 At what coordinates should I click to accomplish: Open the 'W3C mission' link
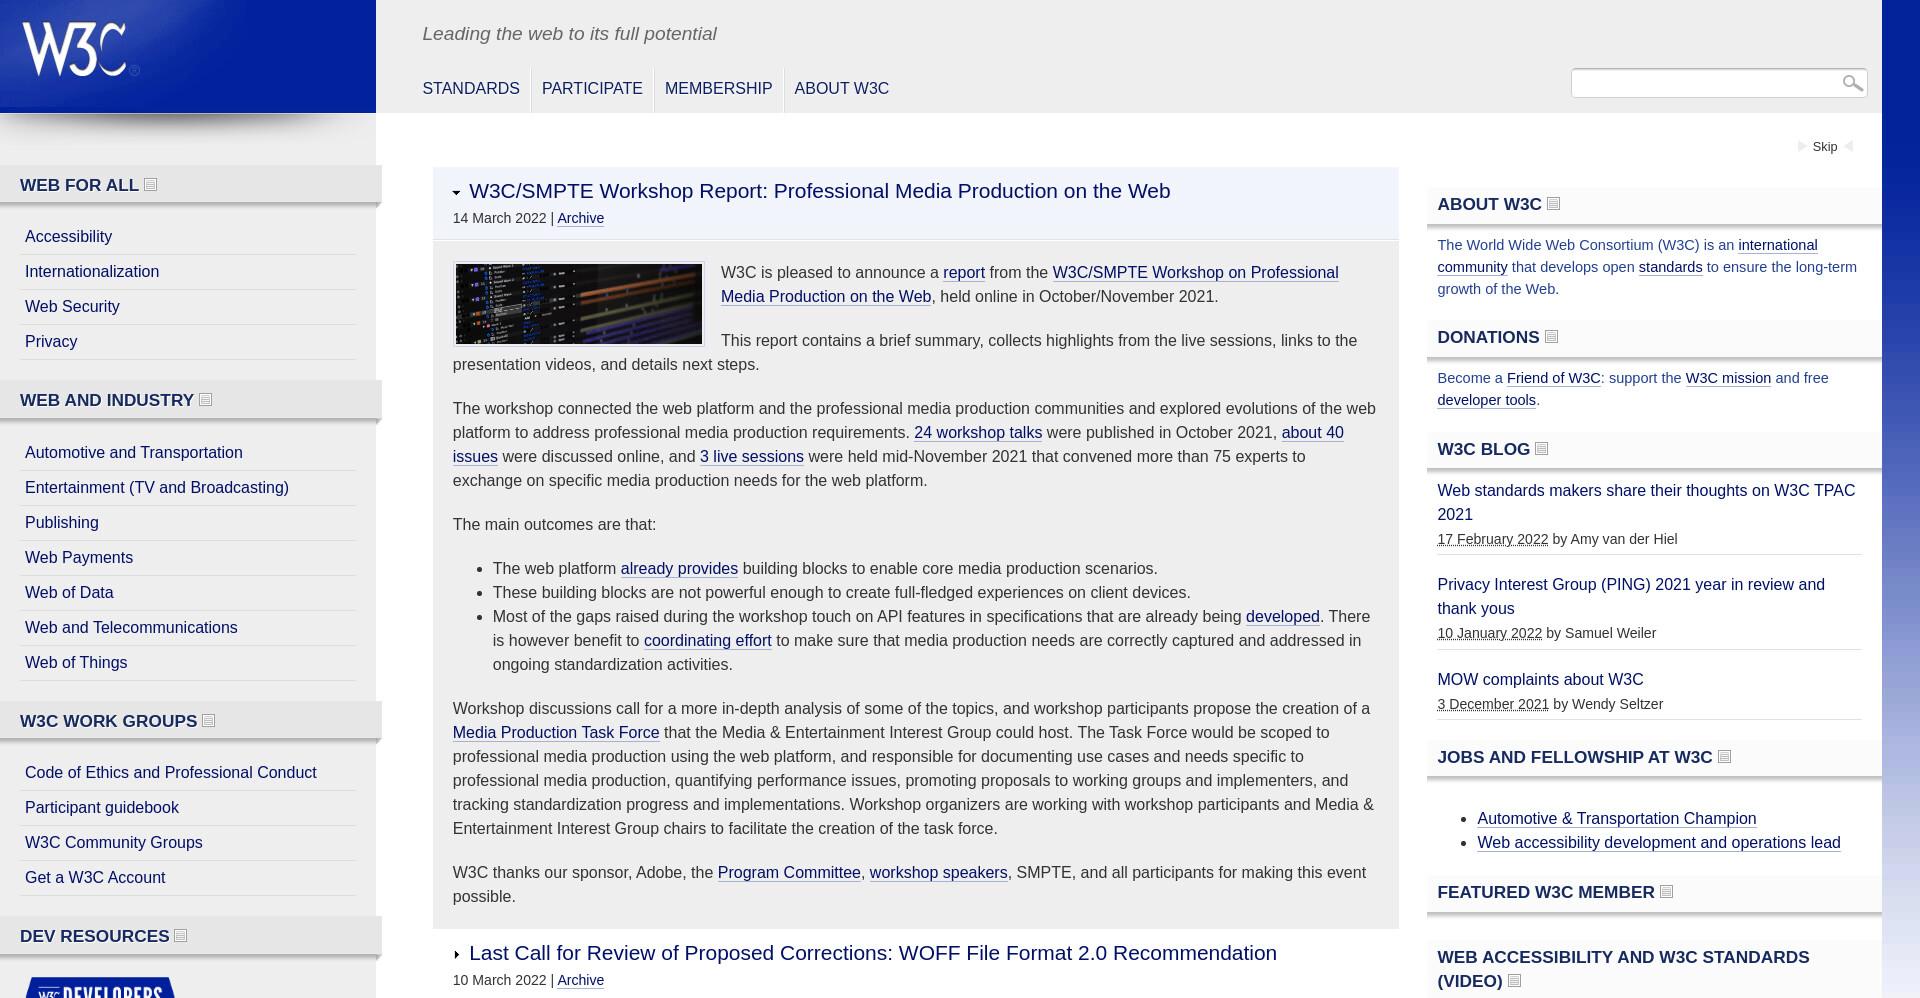click(1728, 378)
